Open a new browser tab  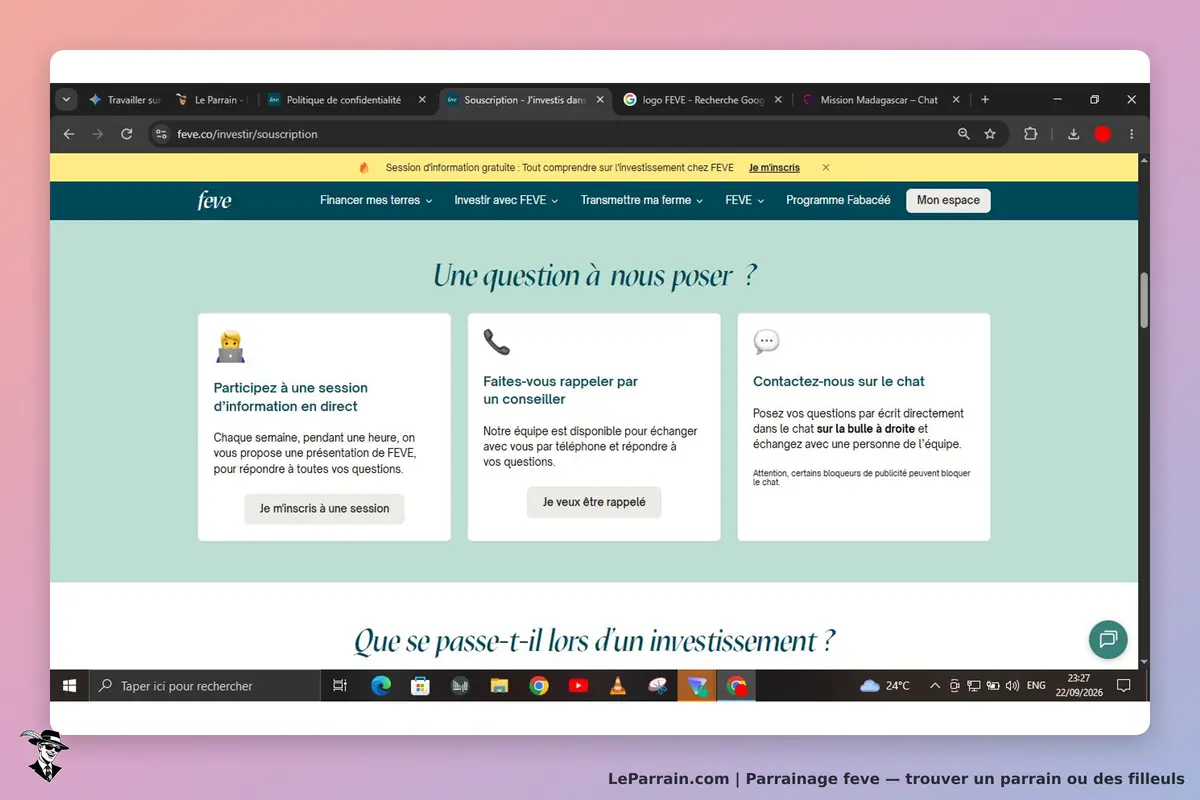pyautogui.click(x=985, y=100)
